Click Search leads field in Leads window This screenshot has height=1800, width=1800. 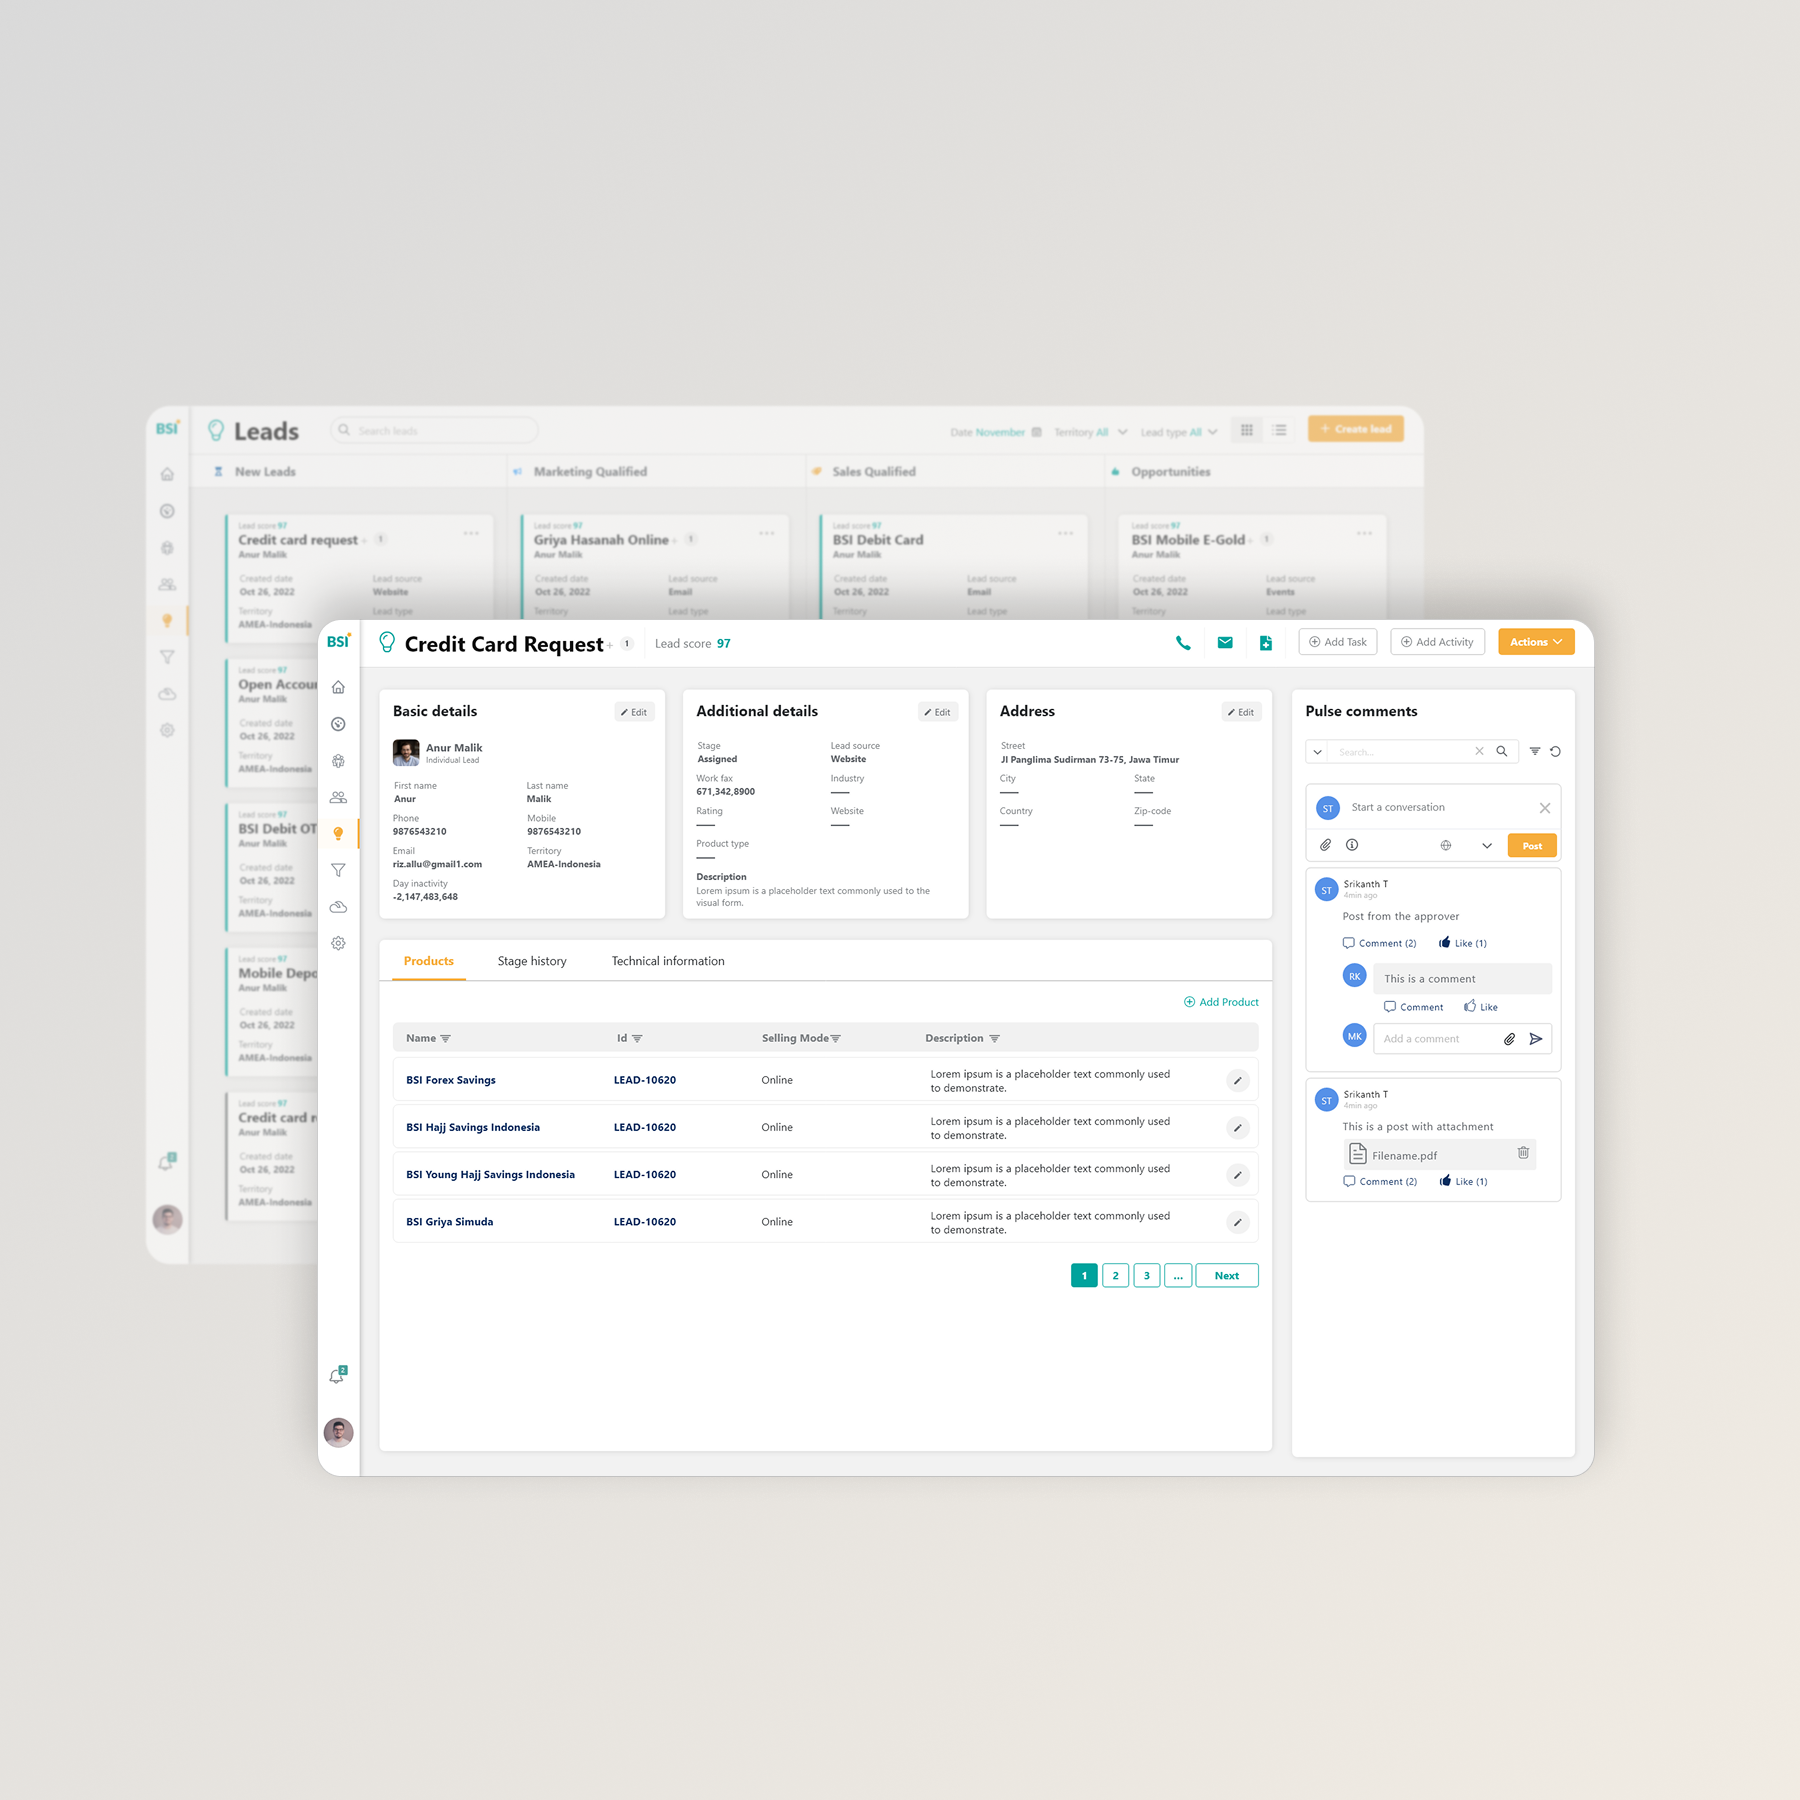434,431
